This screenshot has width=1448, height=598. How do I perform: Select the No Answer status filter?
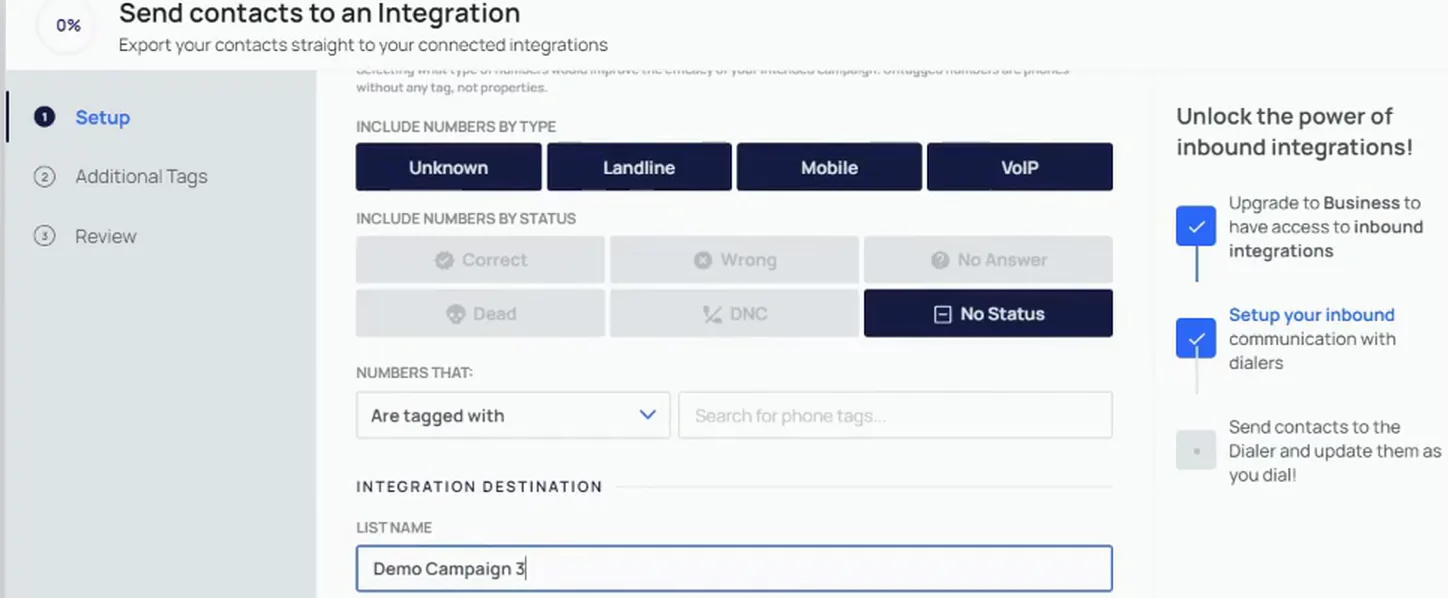(988, 260)
